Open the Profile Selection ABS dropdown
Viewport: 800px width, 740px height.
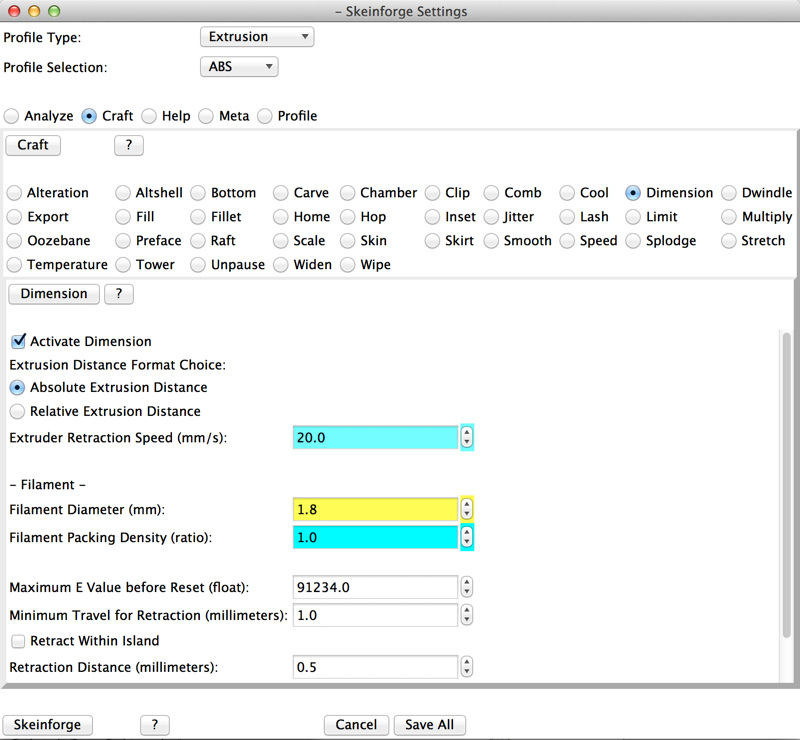tap(239, 67)
